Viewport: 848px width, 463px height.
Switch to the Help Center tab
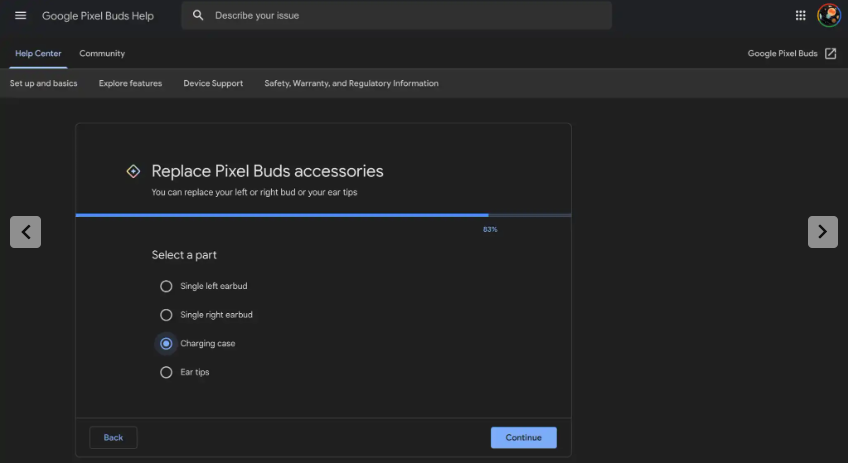(38, 54)
